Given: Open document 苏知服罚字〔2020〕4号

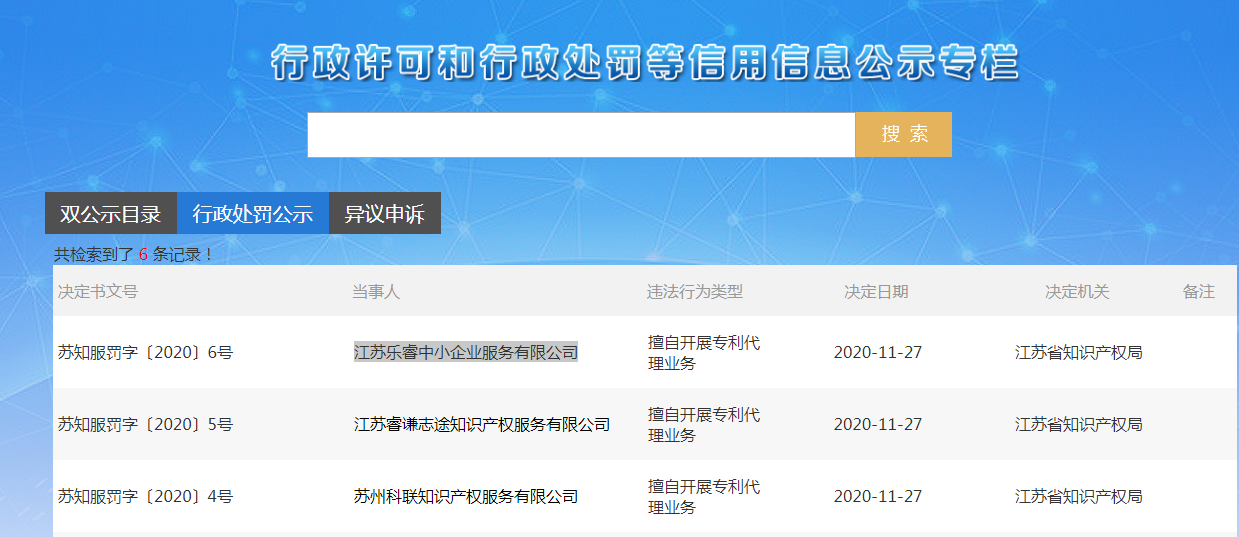Looking at the screenshot, I should click(146, 496).
